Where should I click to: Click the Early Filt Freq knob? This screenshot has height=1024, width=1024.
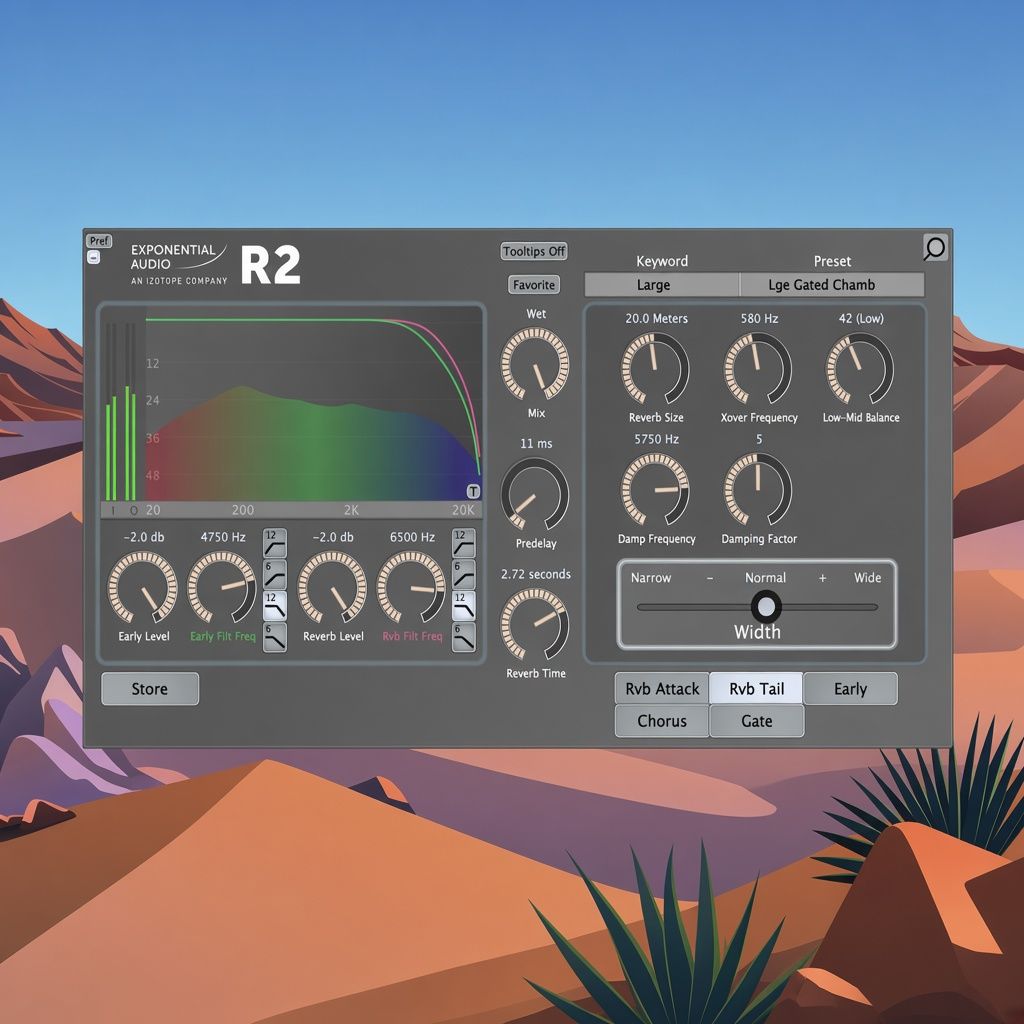pos(222,587)
